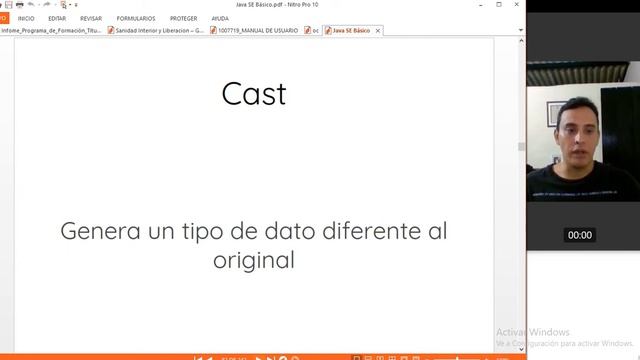Expand the open documents list arrow
Viewport: 640px width, 360px height.
click(520, 30)
